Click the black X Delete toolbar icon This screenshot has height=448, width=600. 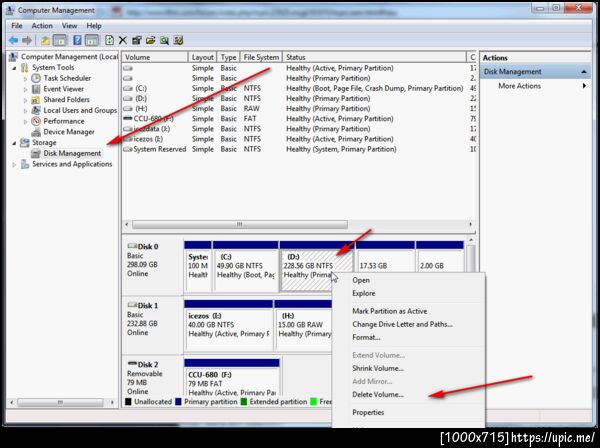pyautogui.click(x=122, y=40)
